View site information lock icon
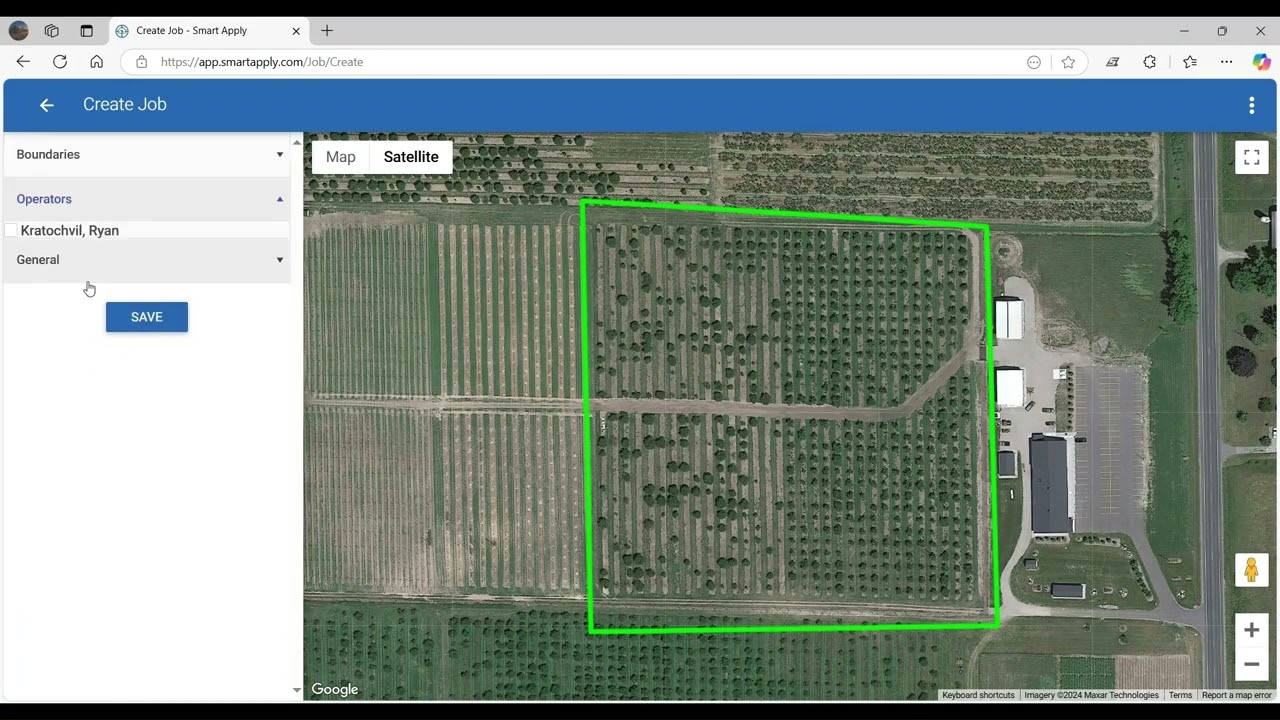 [141, 62]
